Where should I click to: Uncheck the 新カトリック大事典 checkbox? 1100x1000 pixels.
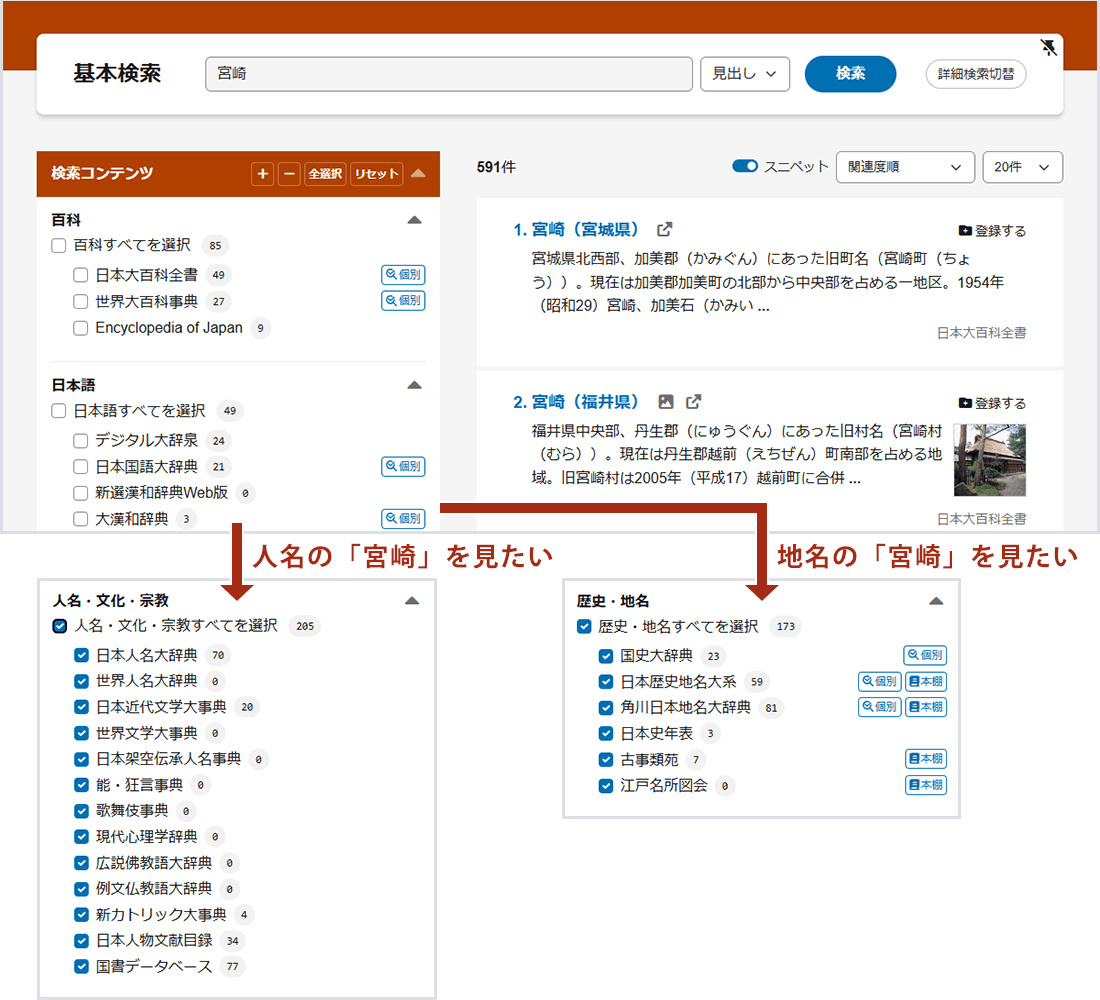pyautogui.click(x=81, y=914)
